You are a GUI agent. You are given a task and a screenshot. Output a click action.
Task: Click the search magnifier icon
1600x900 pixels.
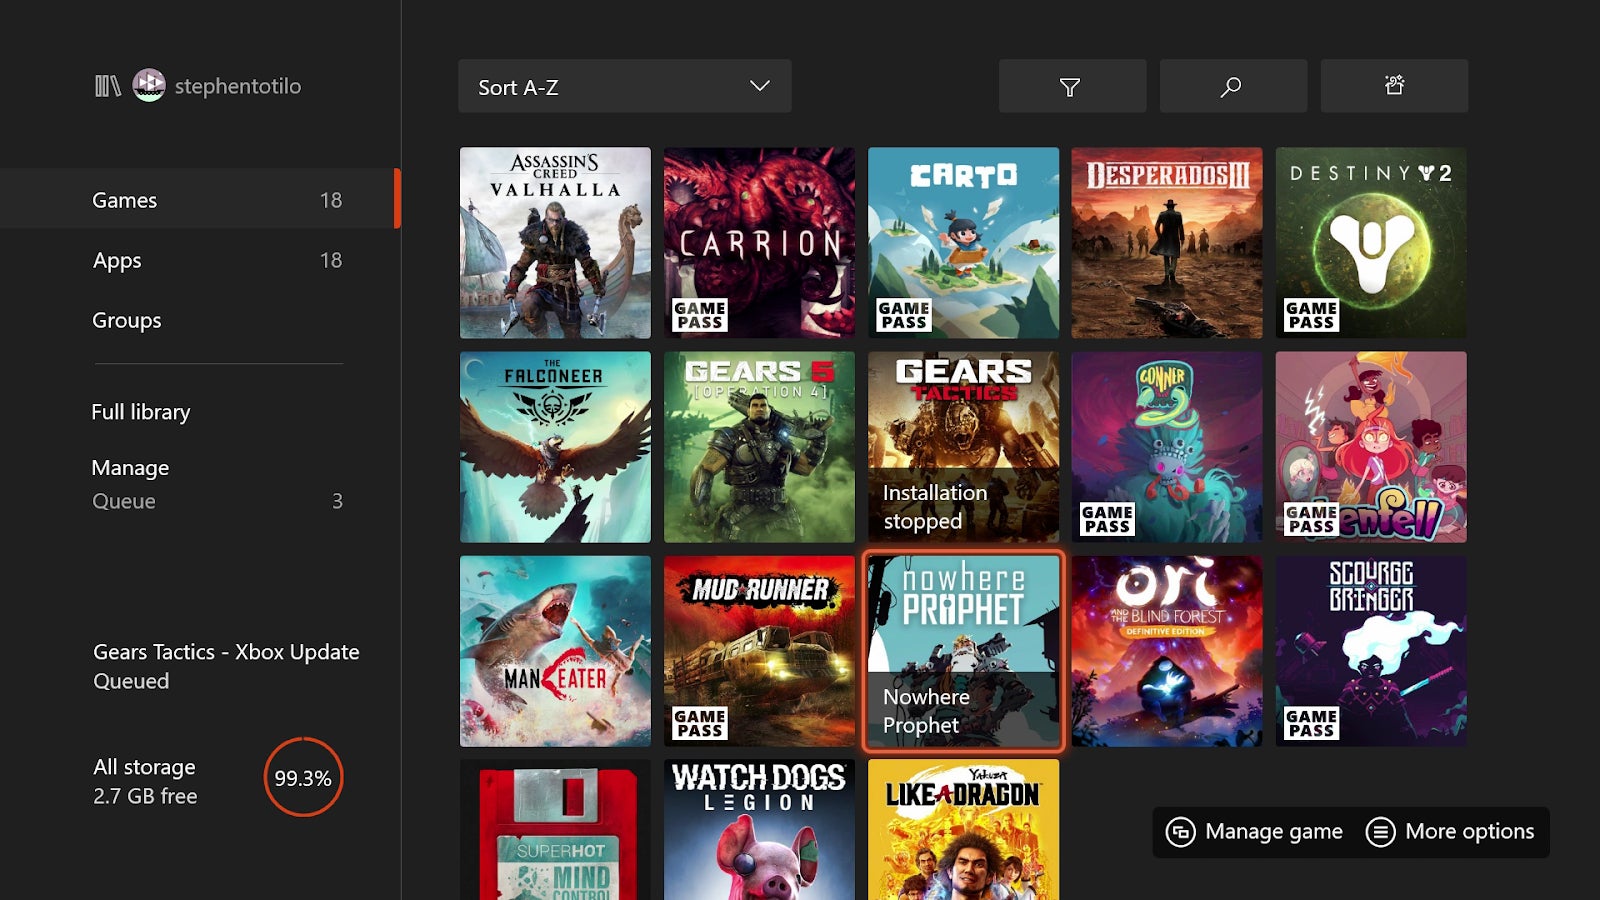[1232, 86]
